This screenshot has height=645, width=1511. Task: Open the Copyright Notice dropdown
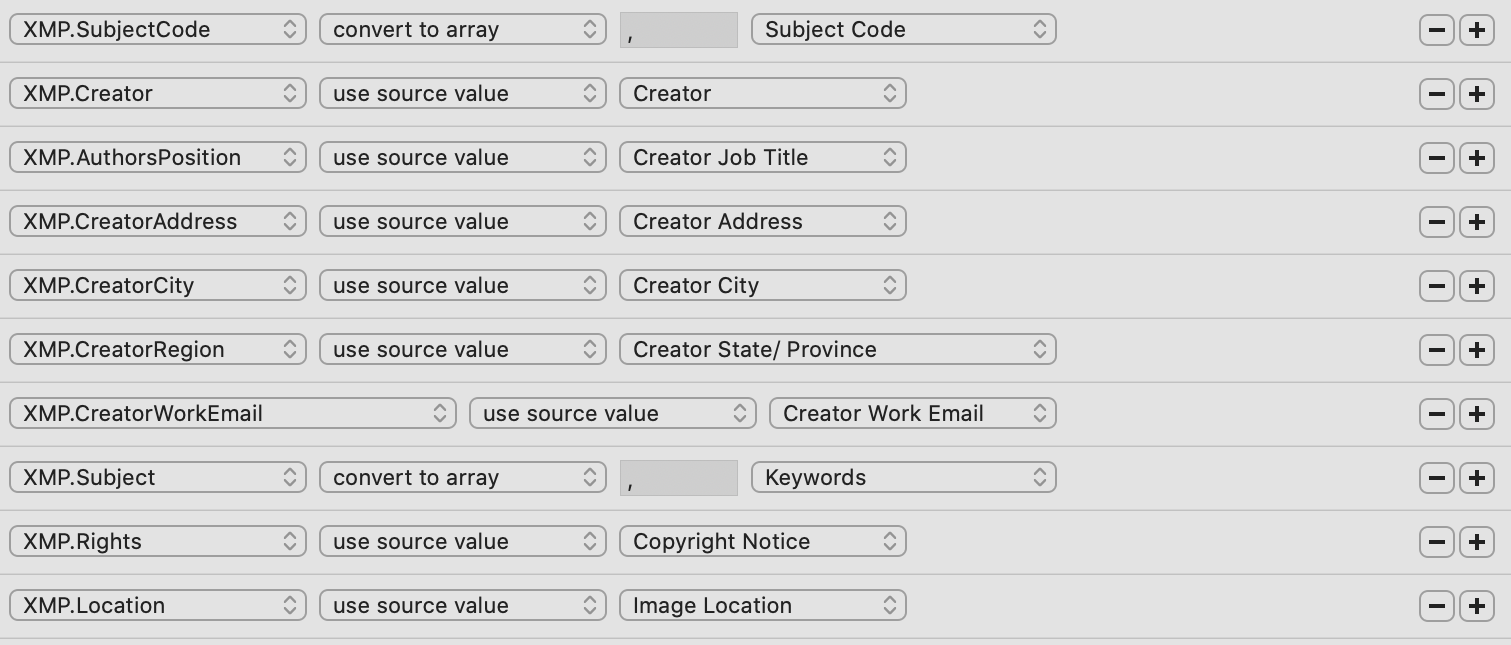(762, 542)
